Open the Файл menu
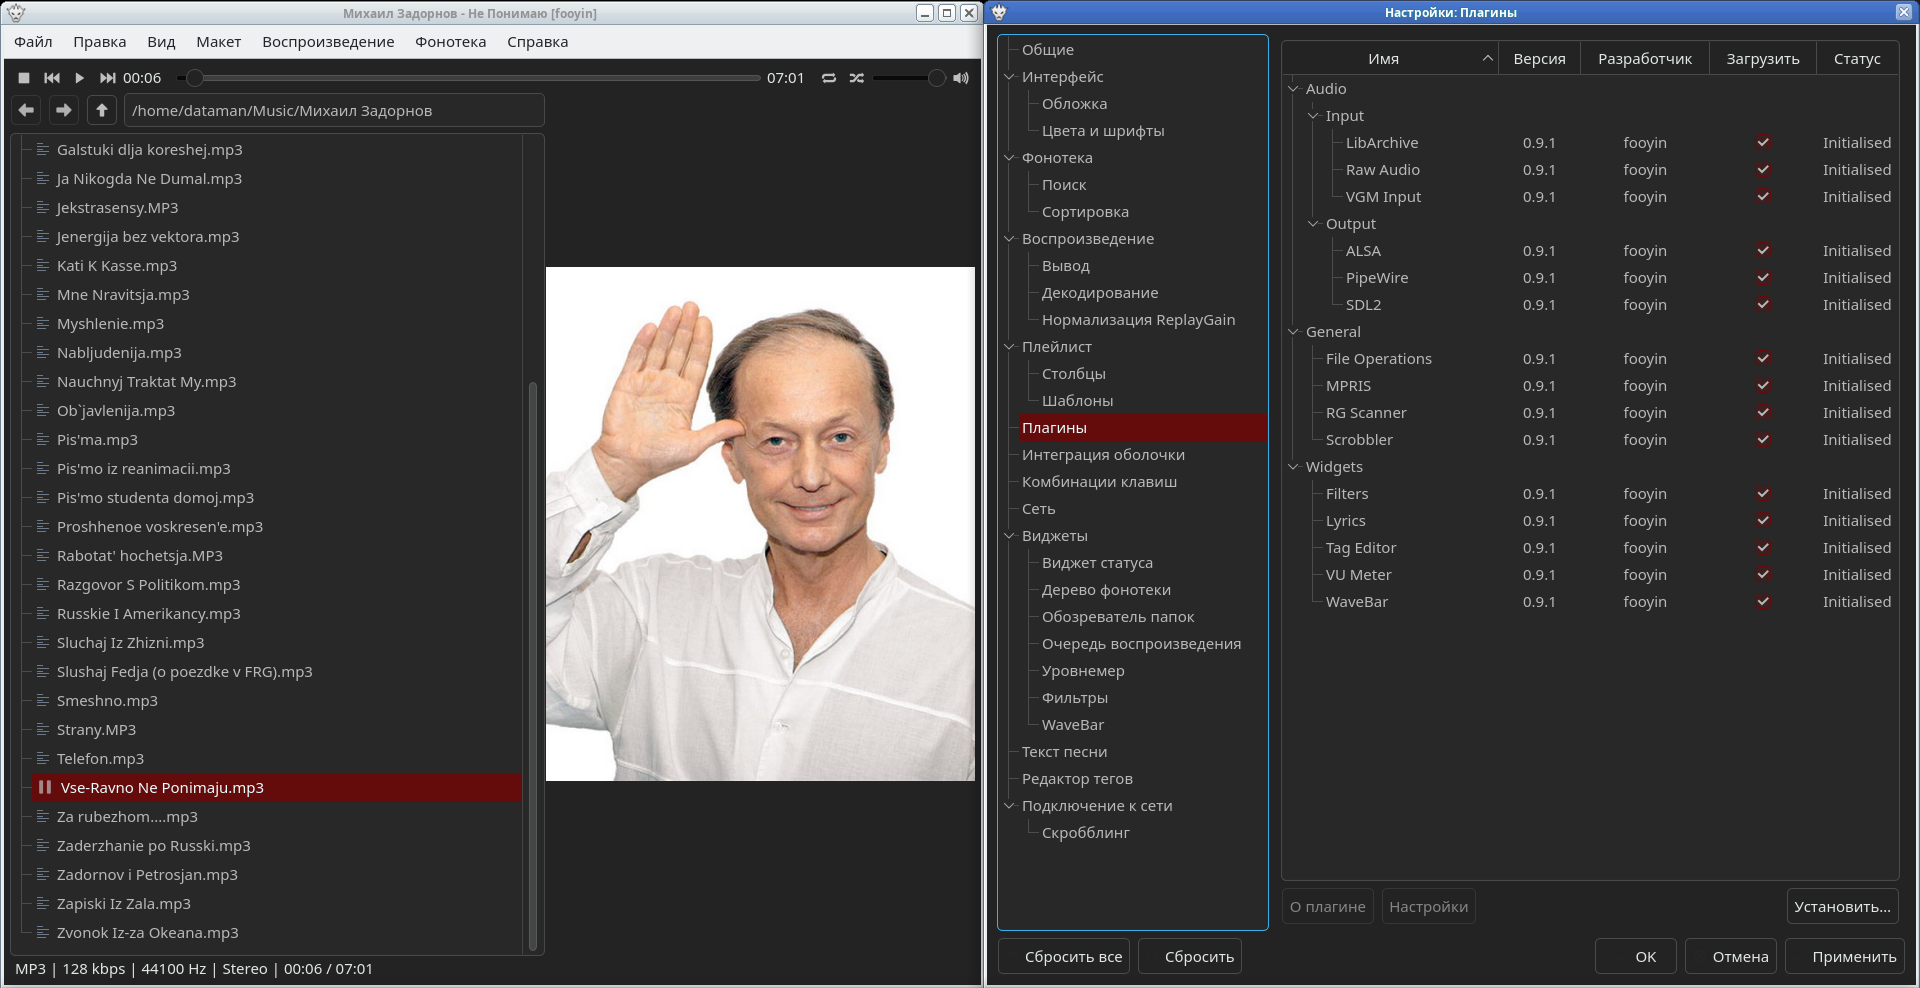Screen dimensions: 1920x988 (33, 42)
